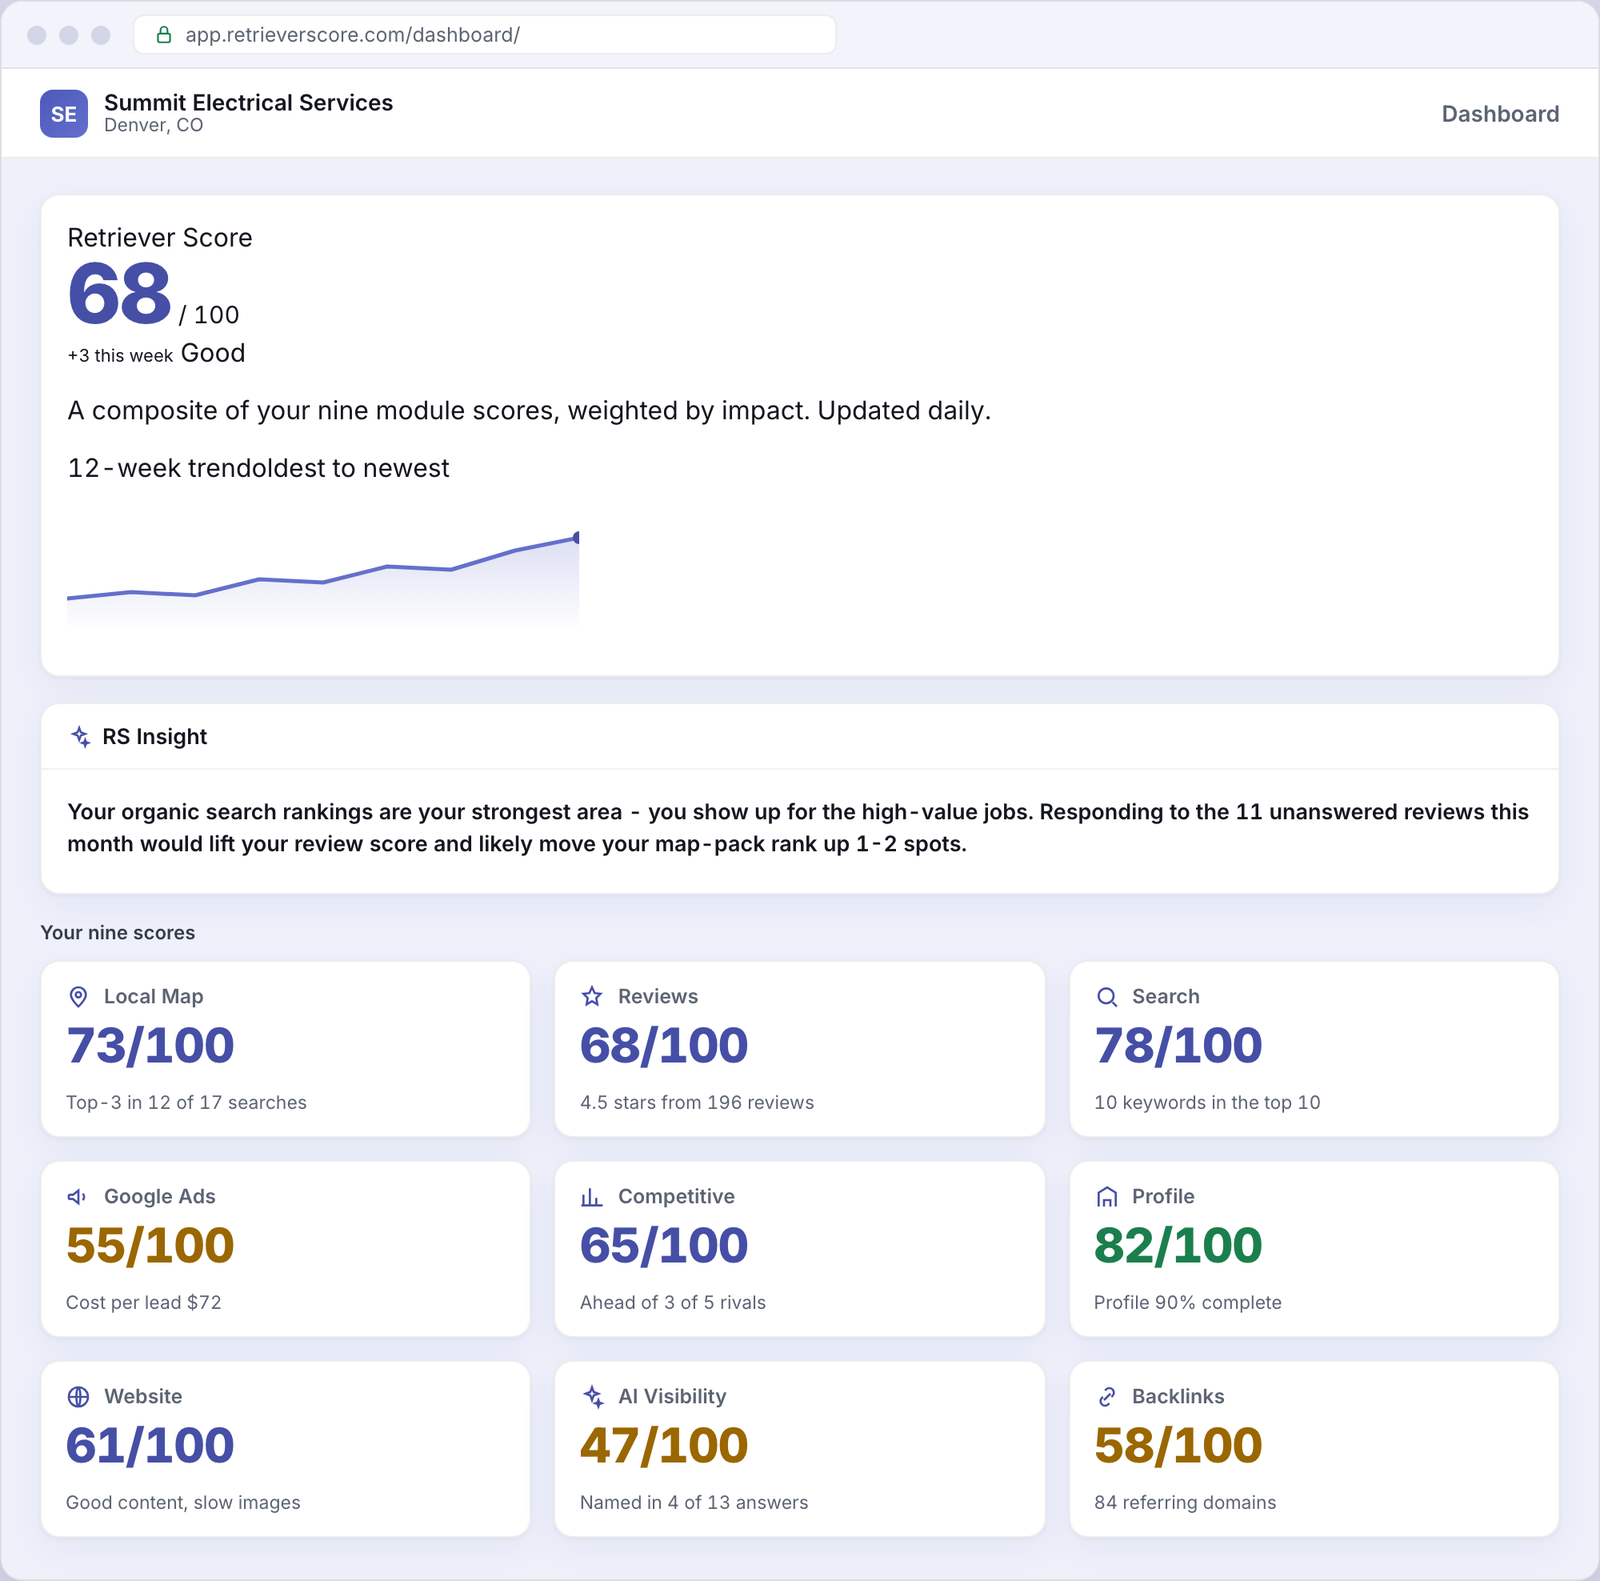Click the '+3 this week' change label
Viewport: 1600px width, 1581px height.
coord(120,356)
